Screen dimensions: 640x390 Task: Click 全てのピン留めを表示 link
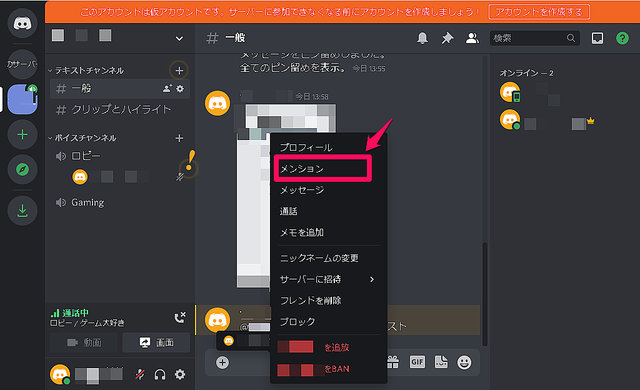coord(293,68)
